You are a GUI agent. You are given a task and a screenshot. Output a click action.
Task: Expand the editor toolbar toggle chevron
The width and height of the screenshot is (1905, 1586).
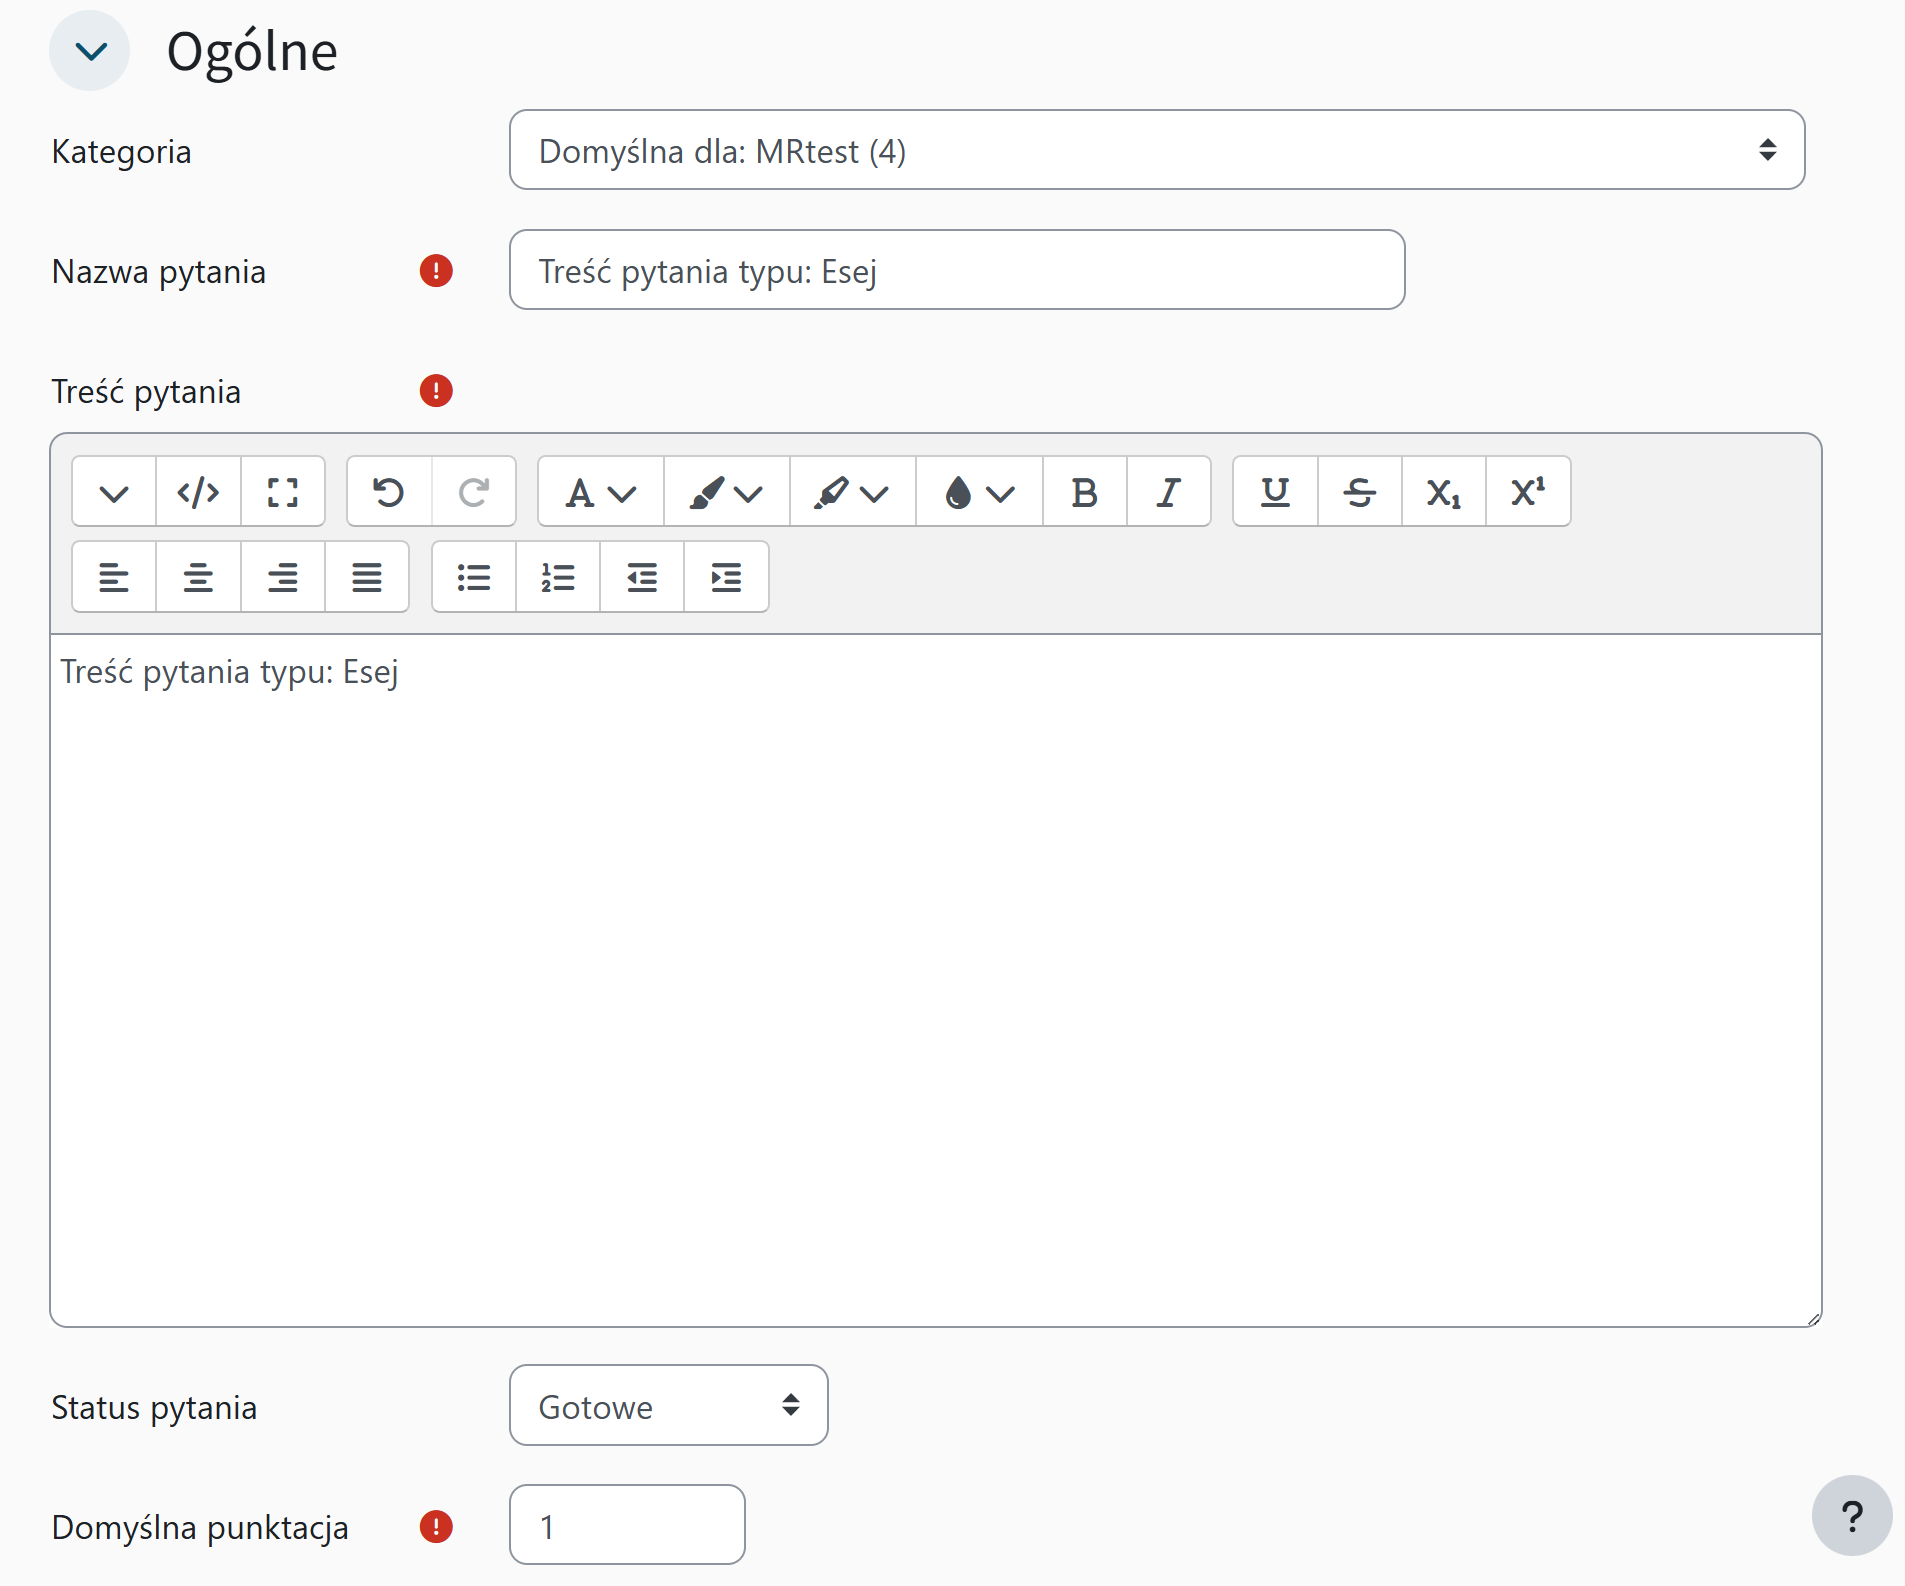(x=114, y=492)
